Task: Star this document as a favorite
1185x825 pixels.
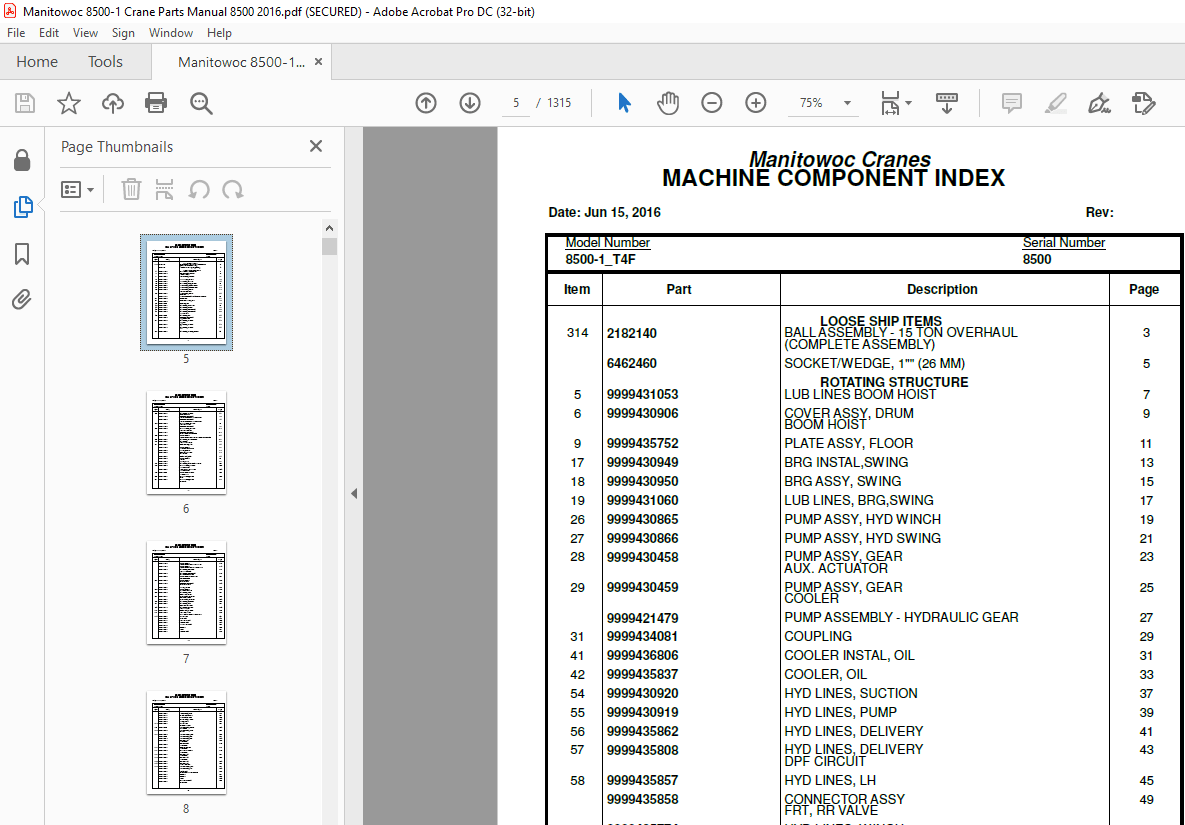Action: click(68, 102)
